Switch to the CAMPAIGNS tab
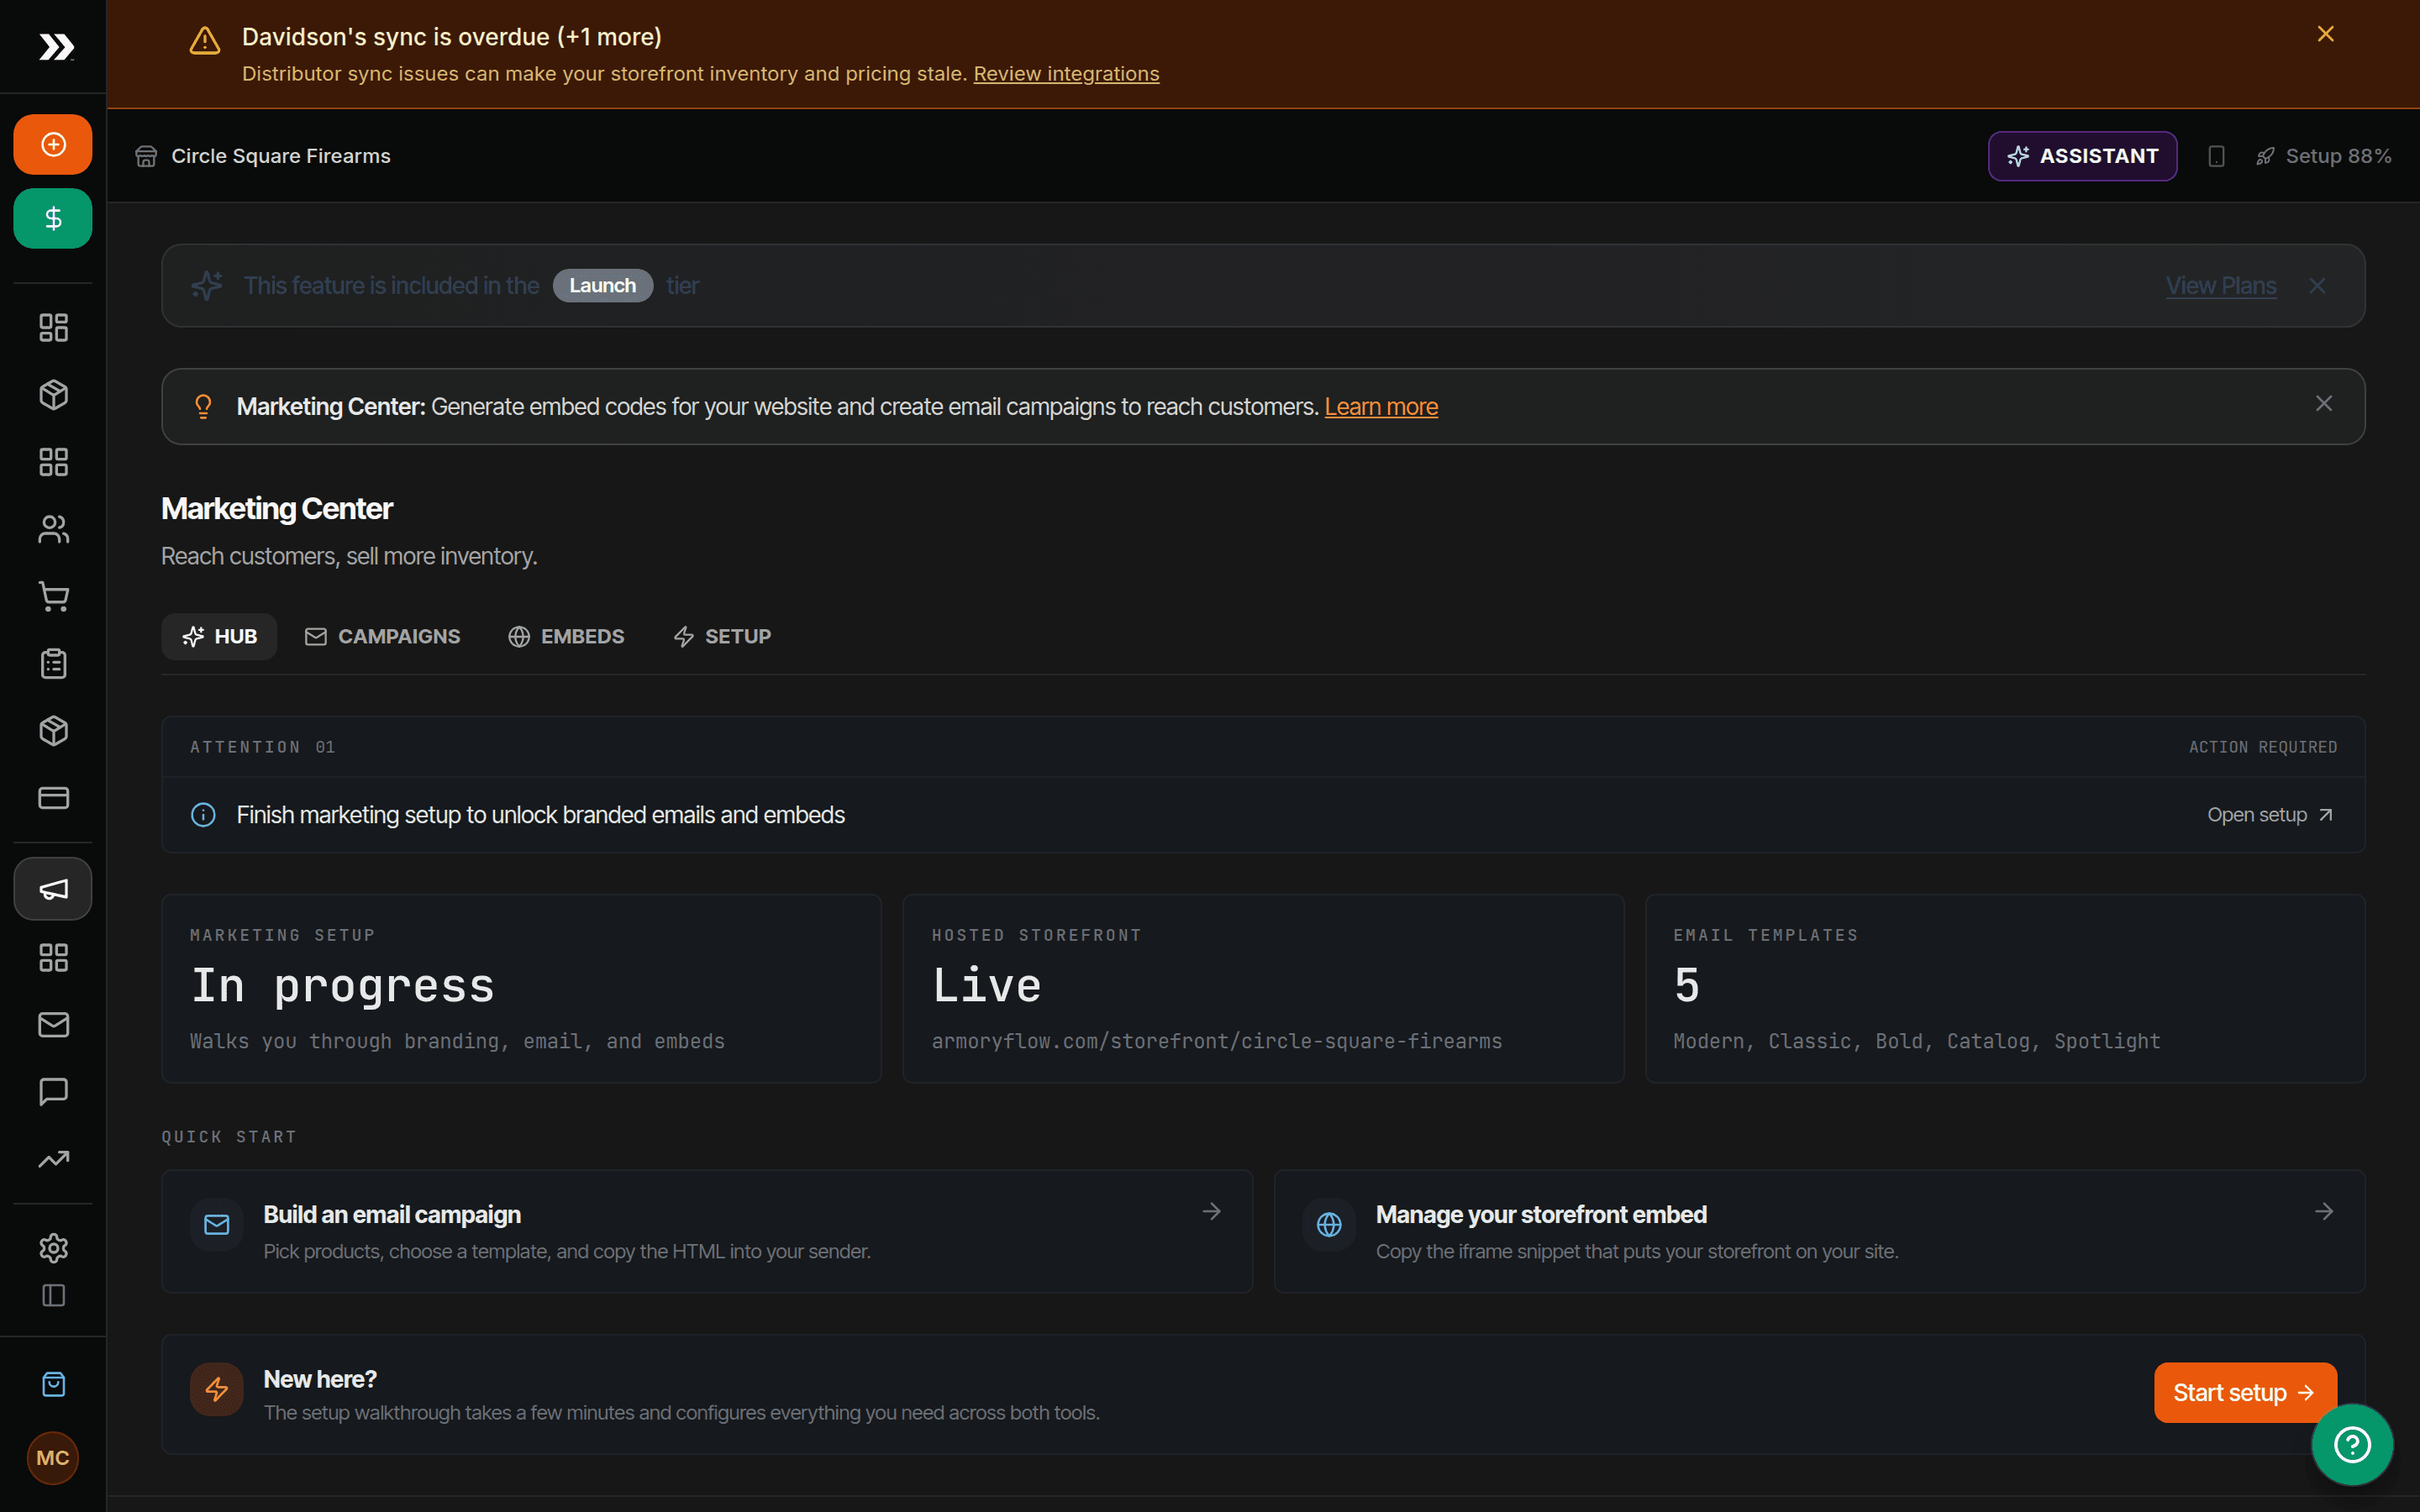 click(382, 637)
